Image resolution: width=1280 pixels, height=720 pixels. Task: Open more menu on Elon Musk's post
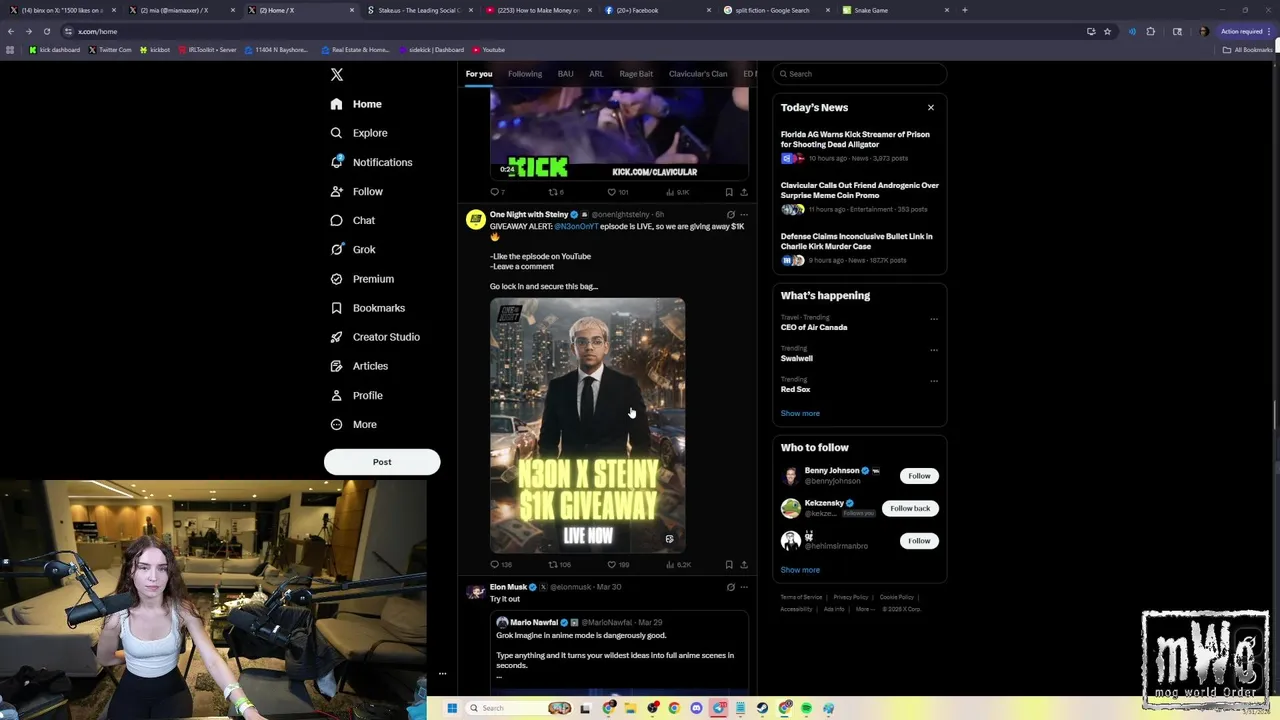(x=743, y=588)
